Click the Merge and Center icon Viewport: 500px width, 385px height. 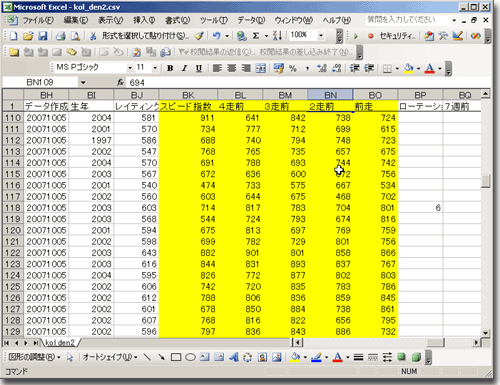point(261,68)
